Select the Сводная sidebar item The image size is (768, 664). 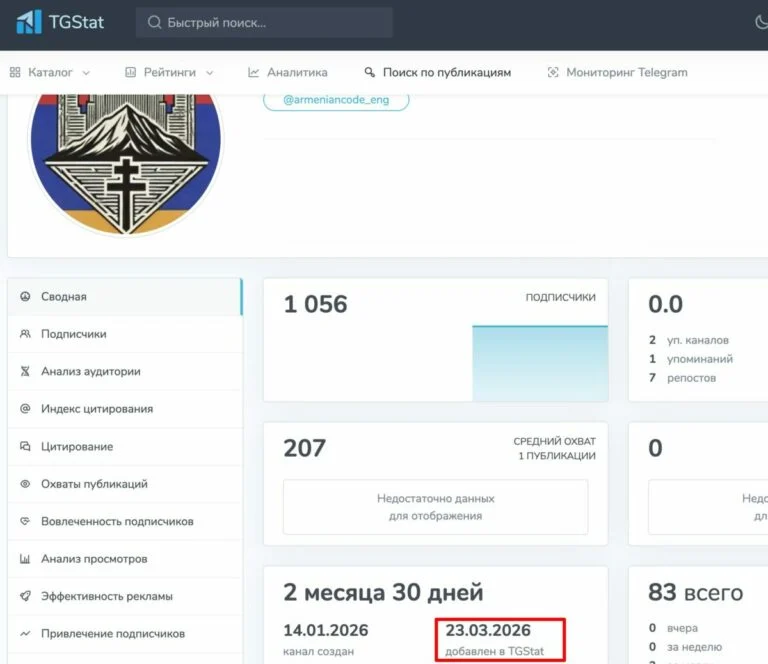pos(64,297)
